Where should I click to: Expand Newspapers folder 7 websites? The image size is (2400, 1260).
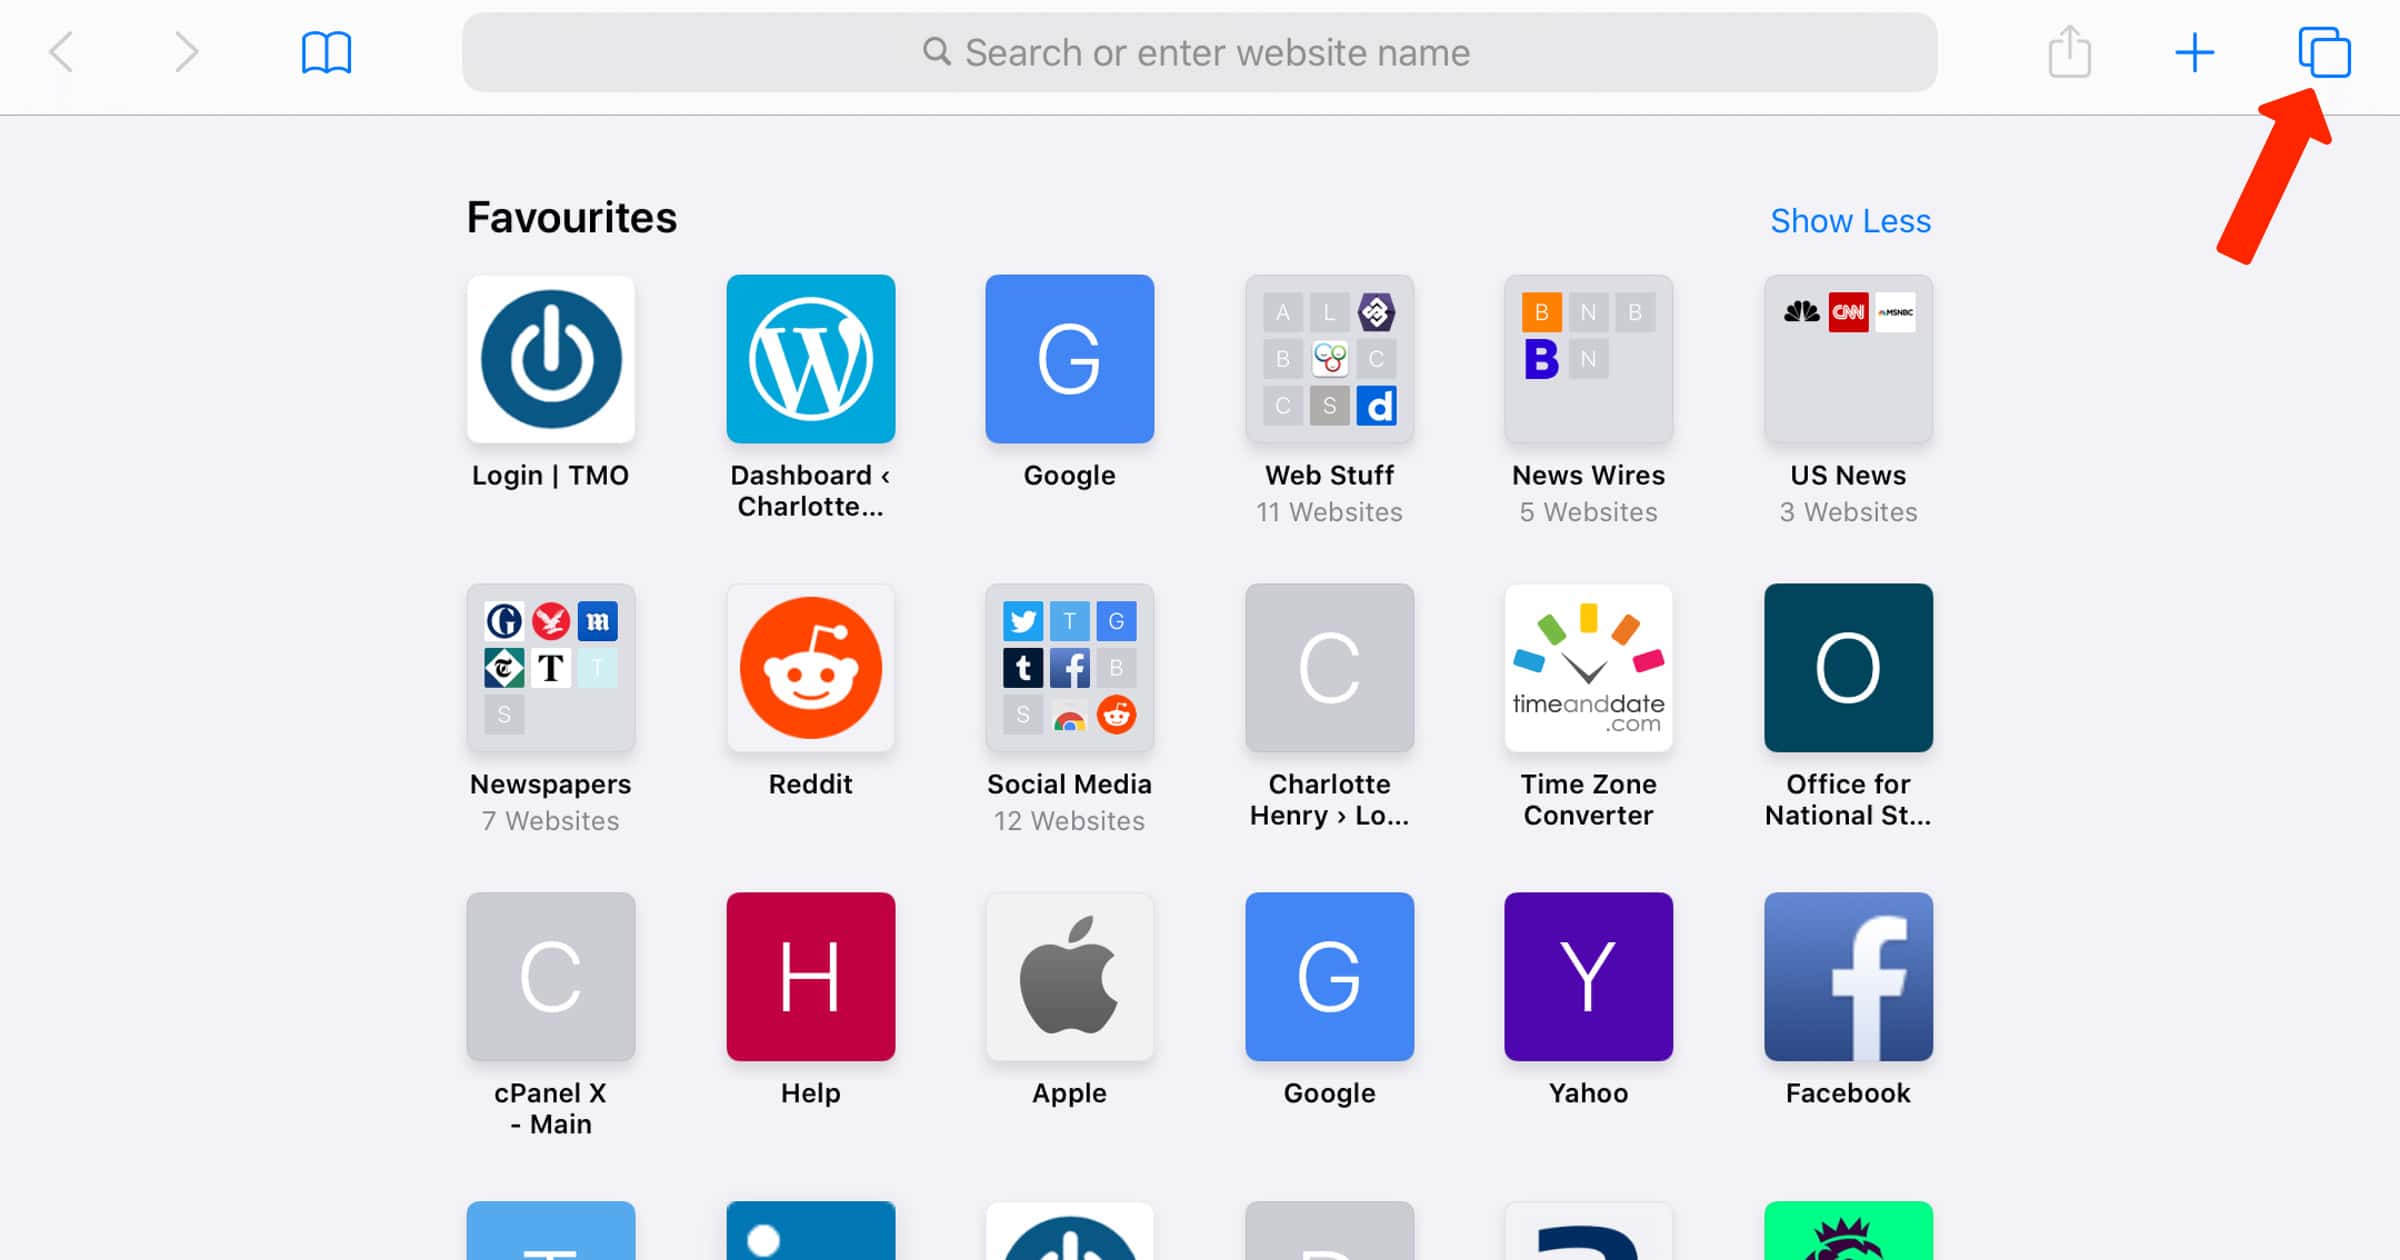(549, 666)
